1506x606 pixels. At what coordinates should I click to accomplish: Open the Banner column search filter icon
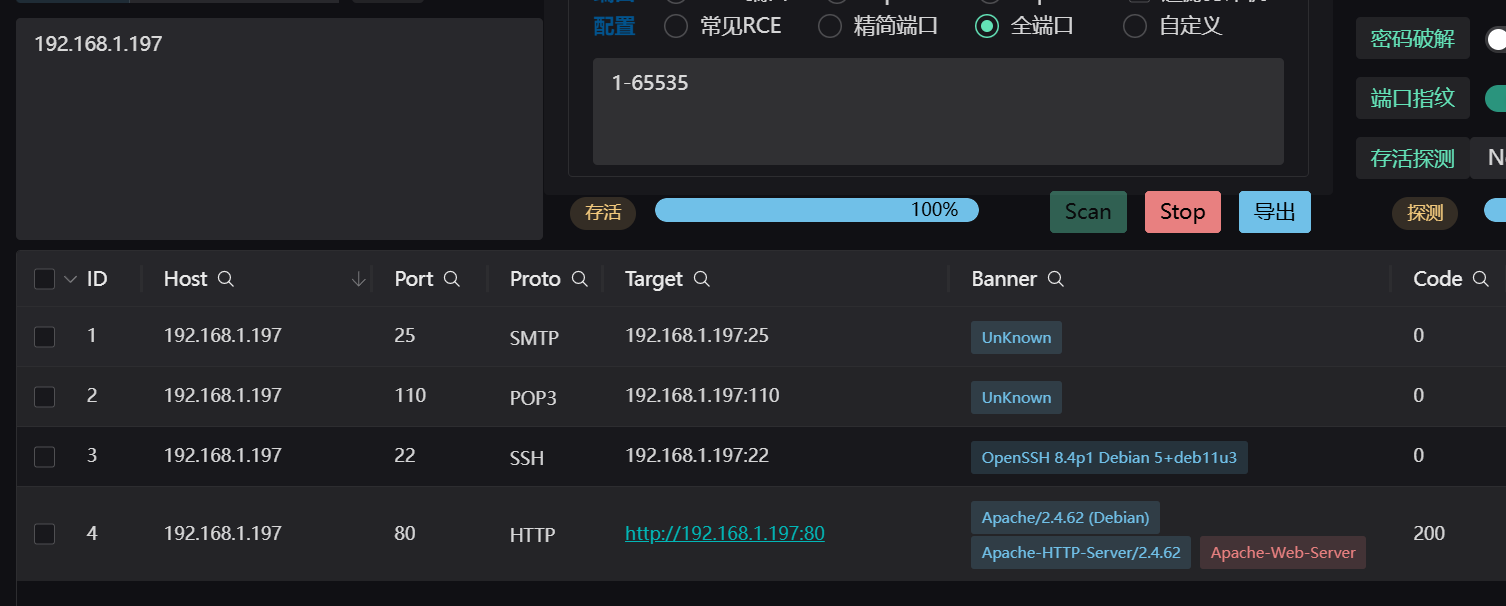(1055, 279)
